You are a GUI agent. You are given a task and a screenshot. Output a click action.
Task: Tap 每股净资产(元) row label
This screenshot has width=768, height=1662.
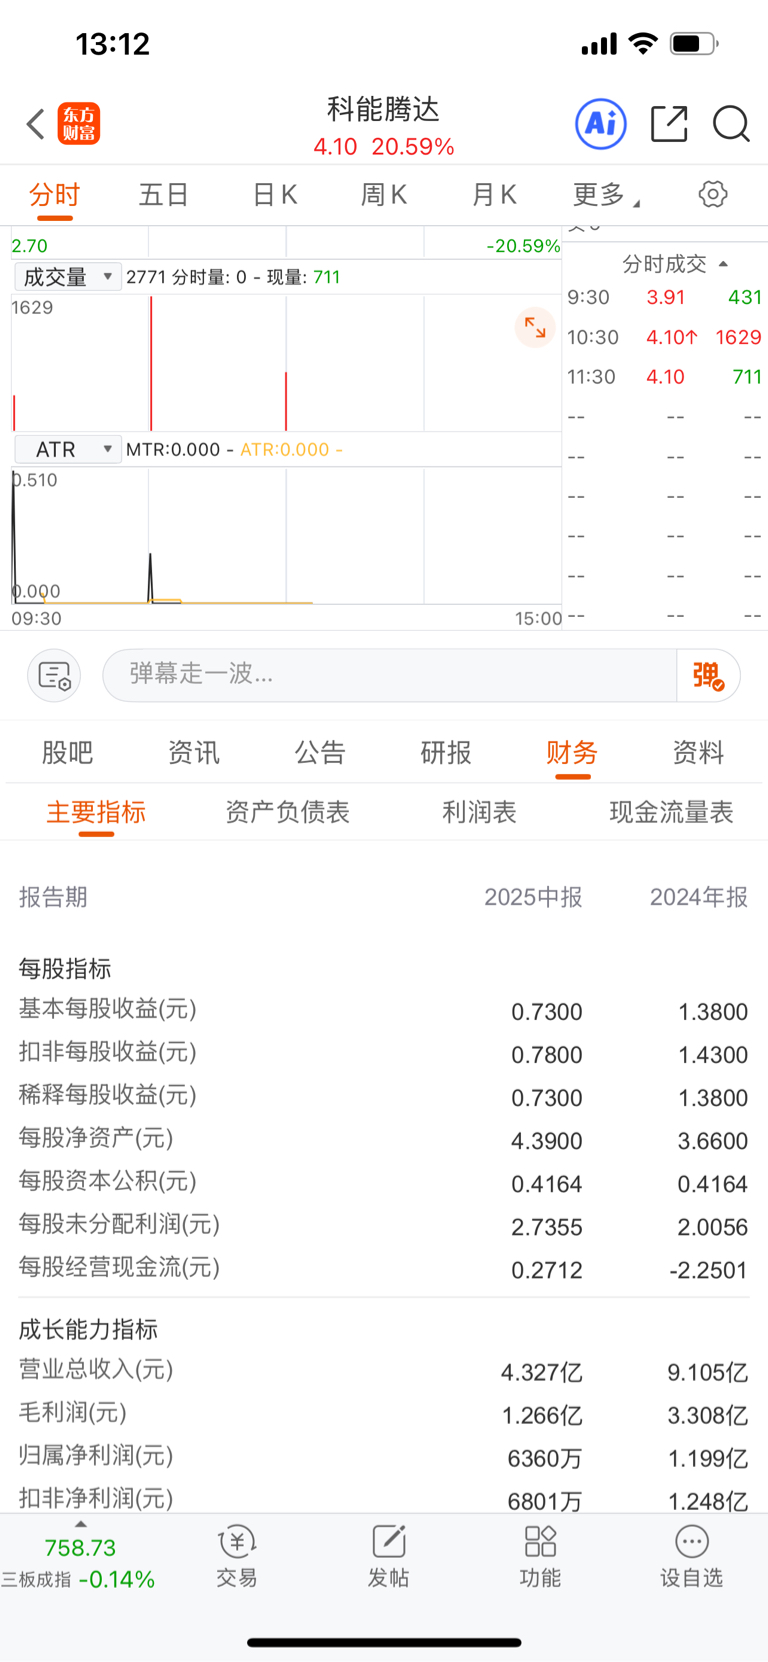(96, 1138)
